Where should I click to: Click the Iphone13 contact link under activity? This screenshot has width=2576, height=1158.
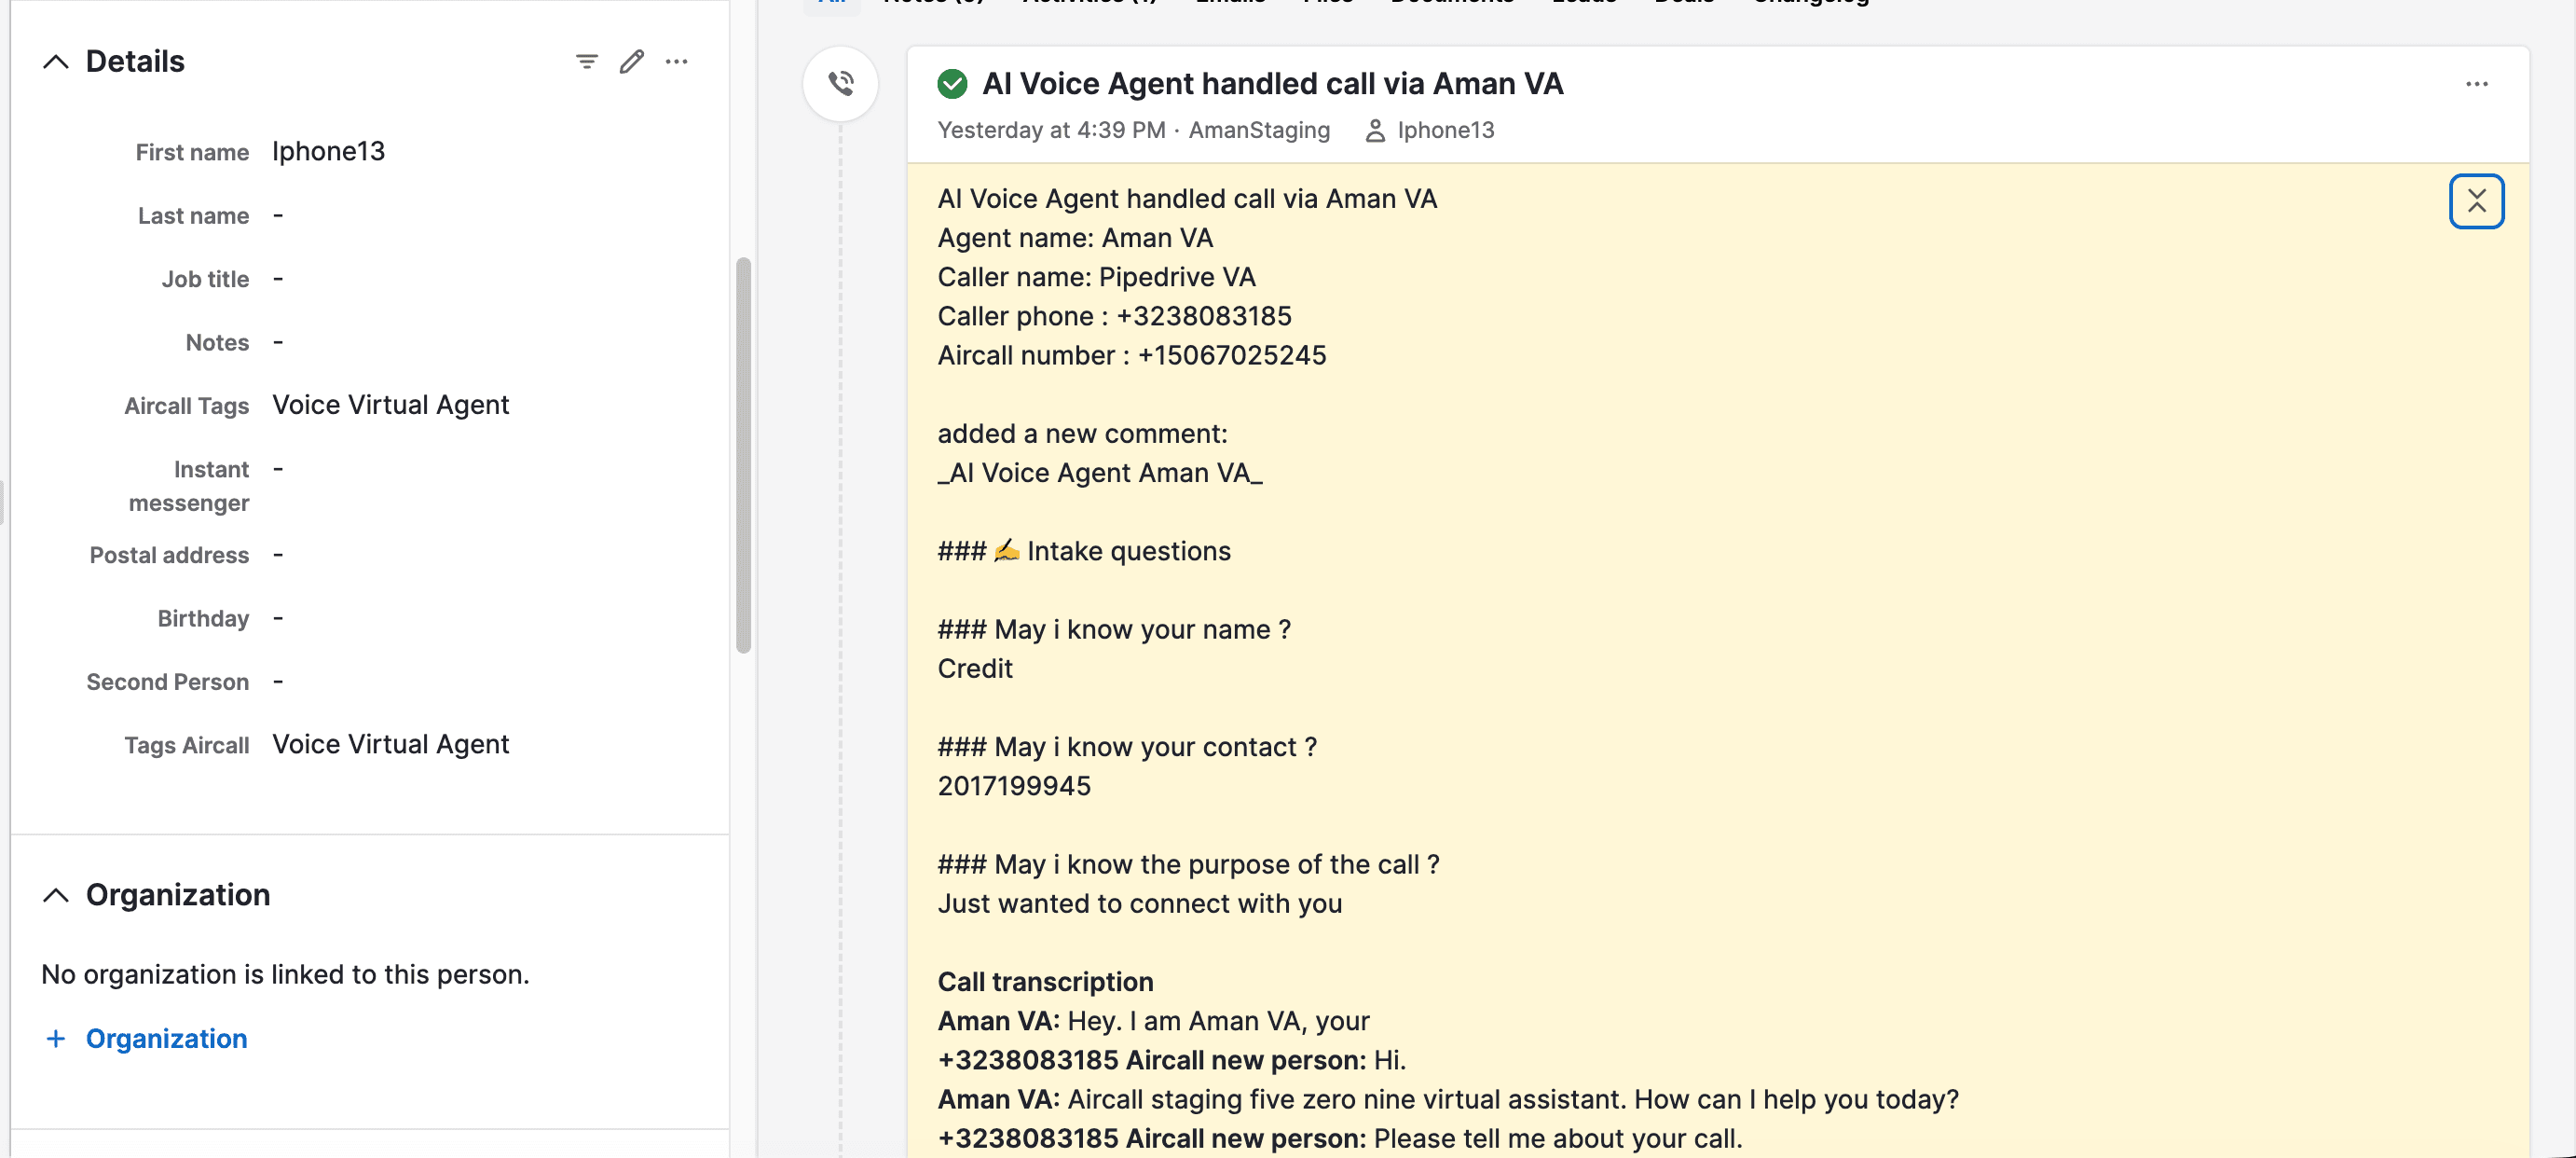tap(1445, 131)
